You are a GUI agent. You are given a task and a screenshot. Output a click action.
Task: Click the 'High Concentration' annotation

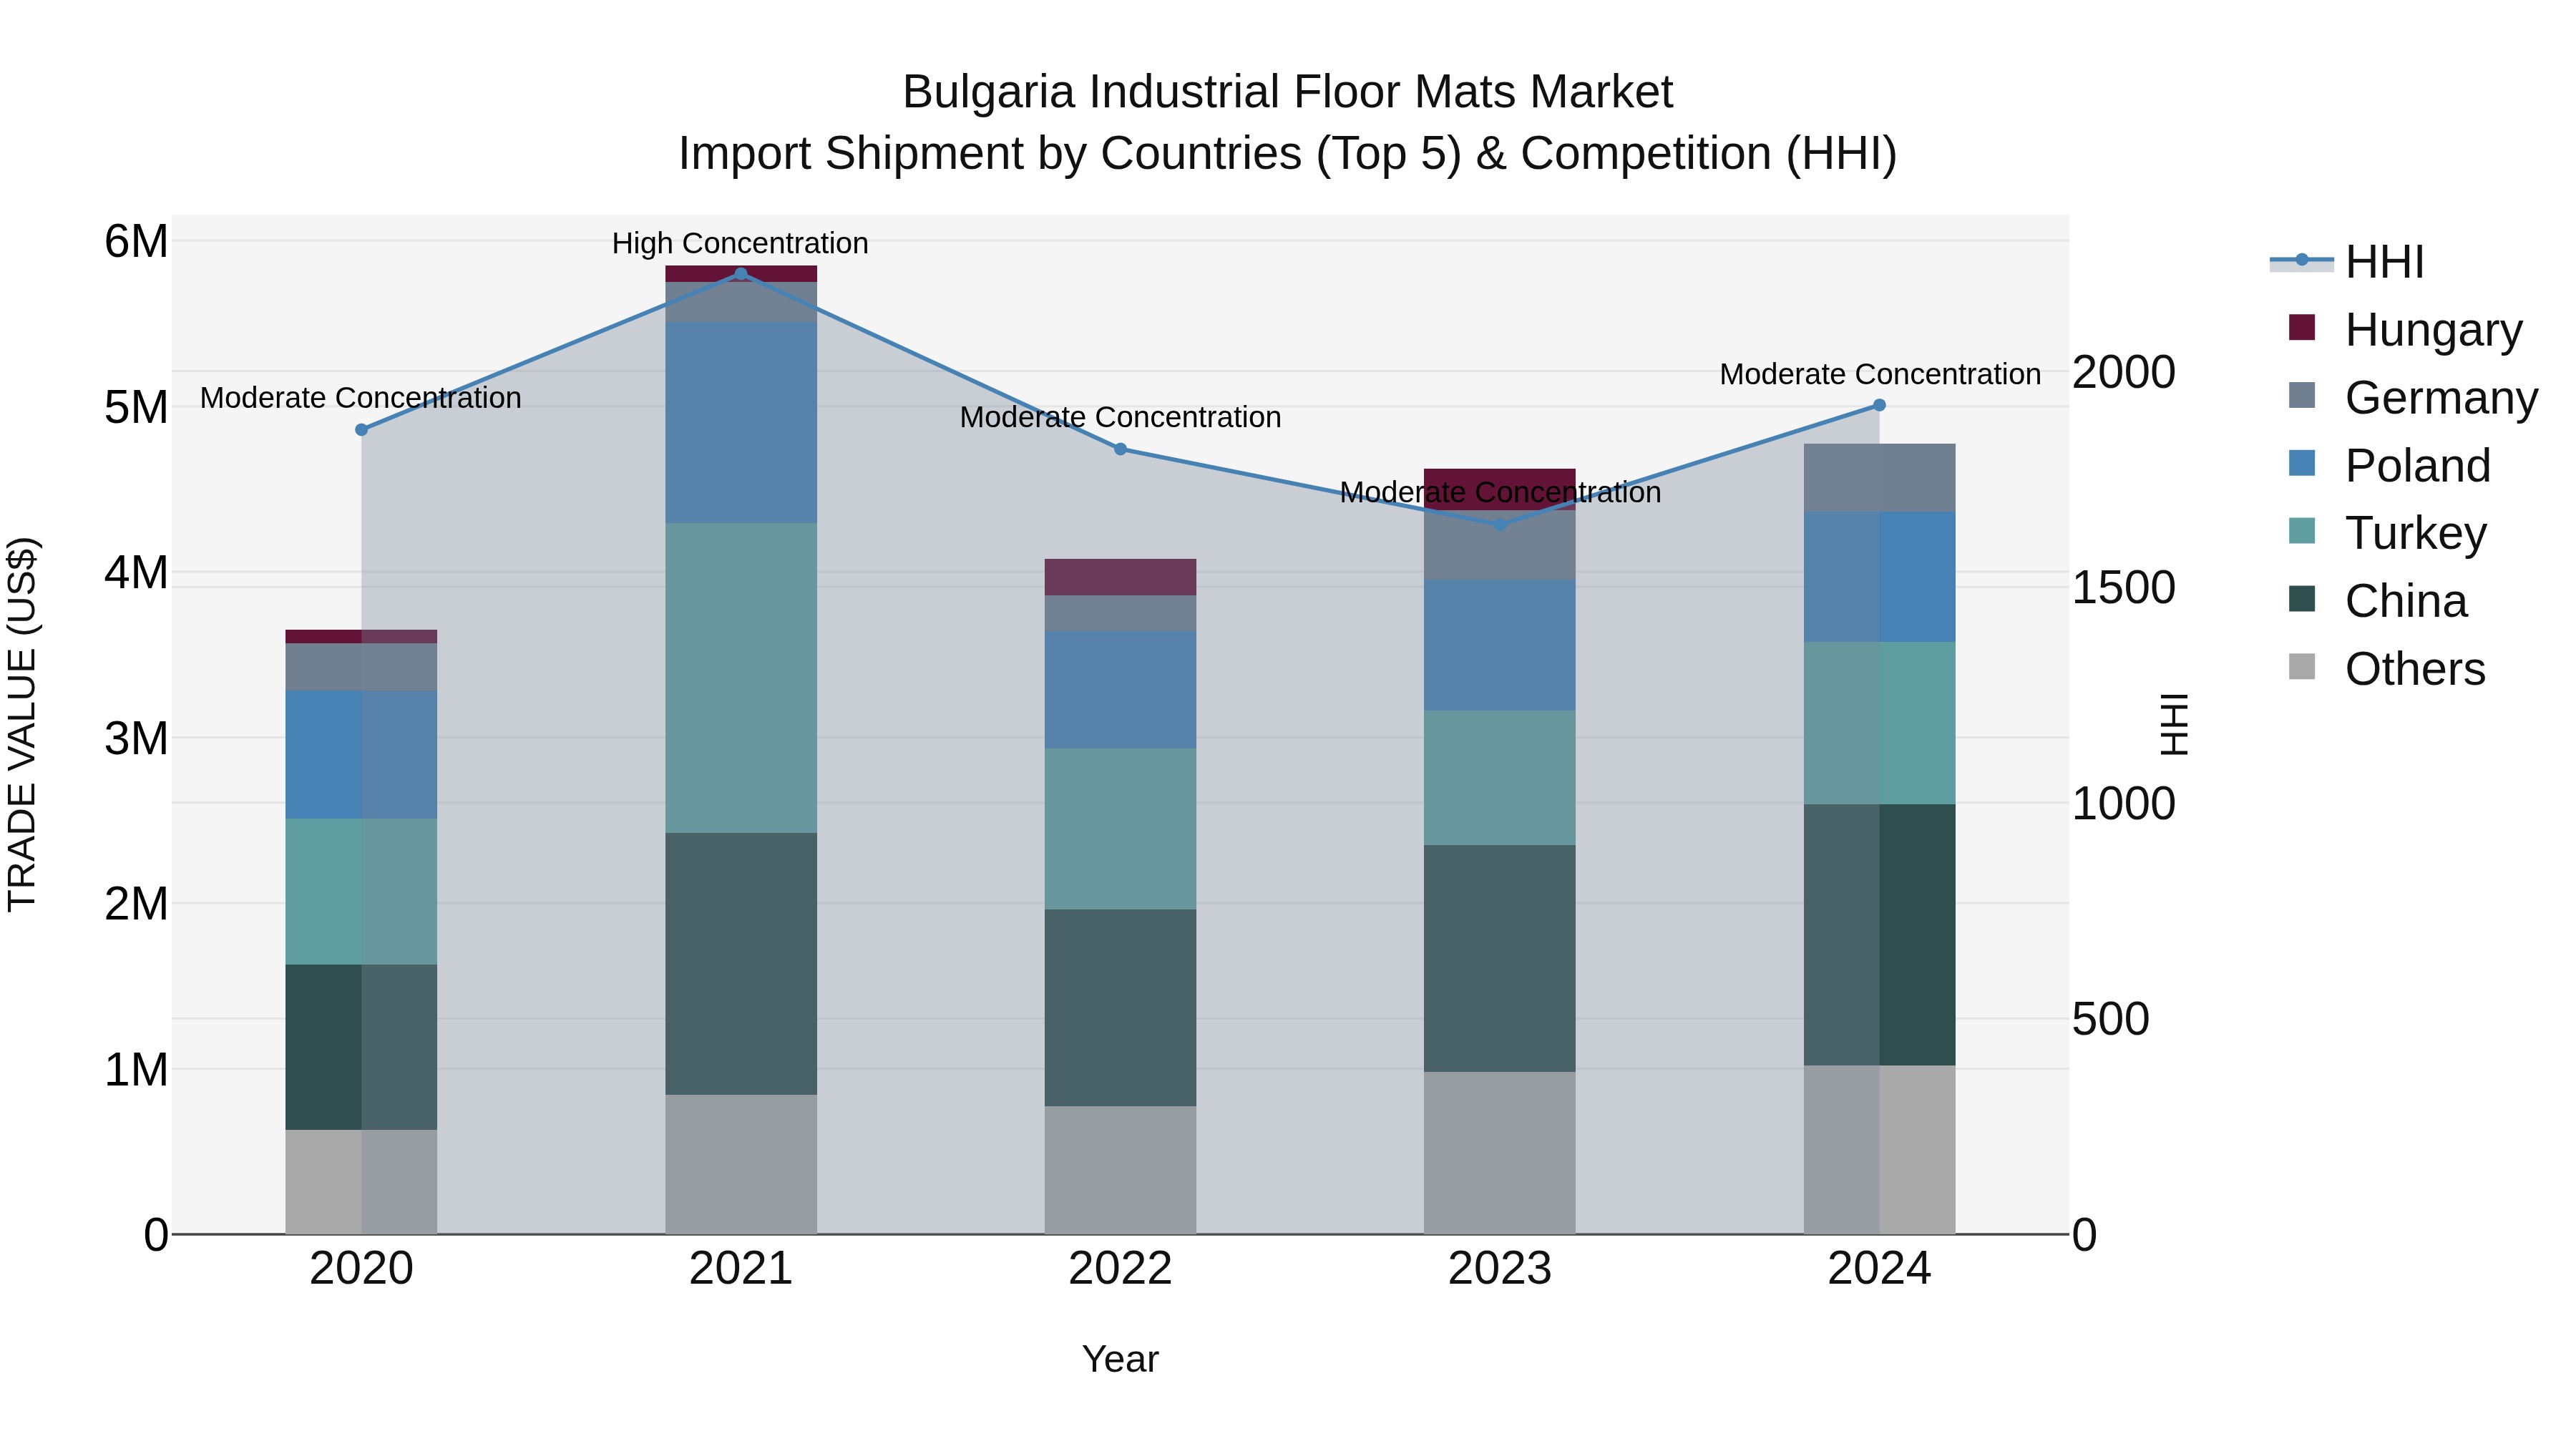[740, 243]
